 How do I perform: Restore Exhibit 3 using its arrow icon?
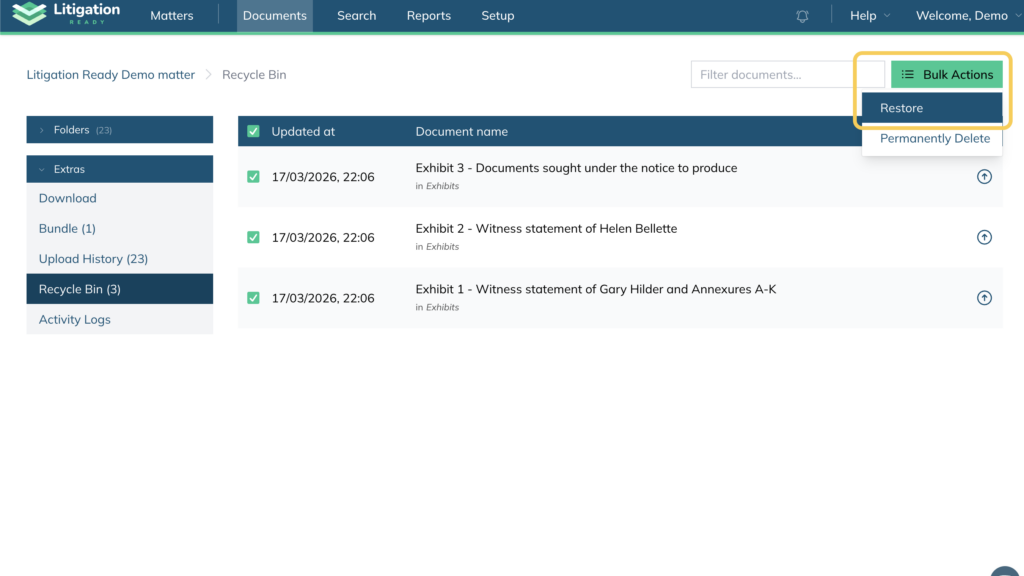(984, 177)
